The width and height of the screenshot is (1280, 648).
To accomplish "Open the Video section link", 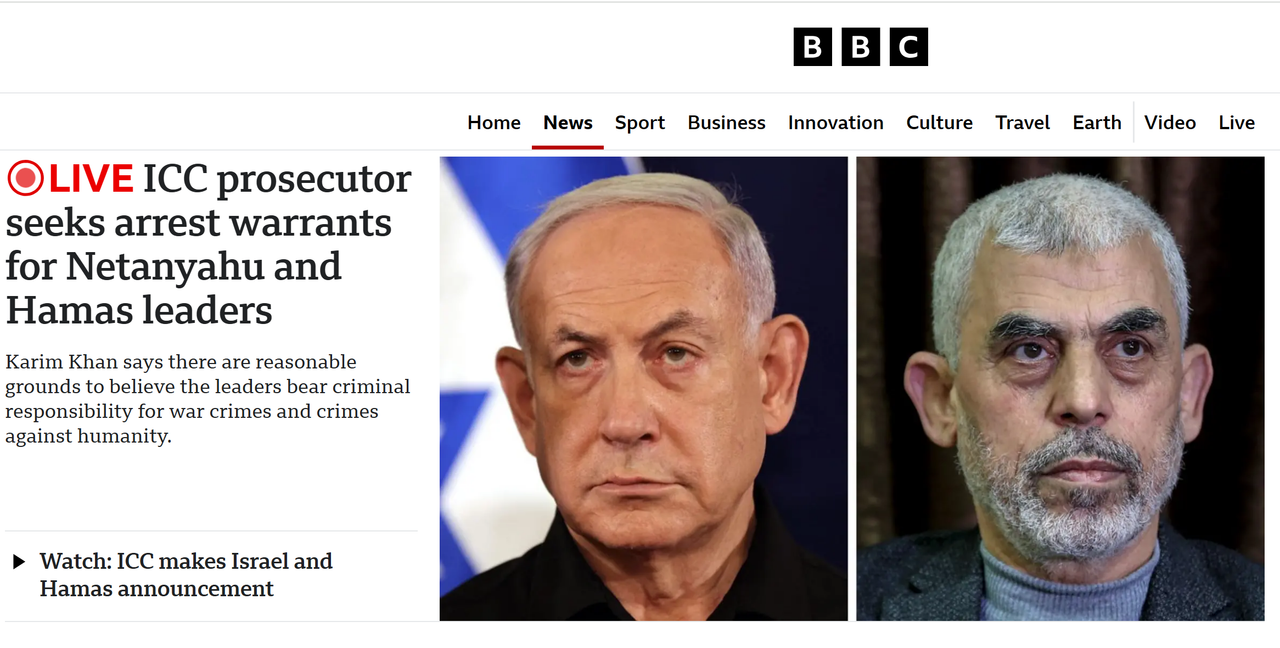I will tap(1170, 123).
